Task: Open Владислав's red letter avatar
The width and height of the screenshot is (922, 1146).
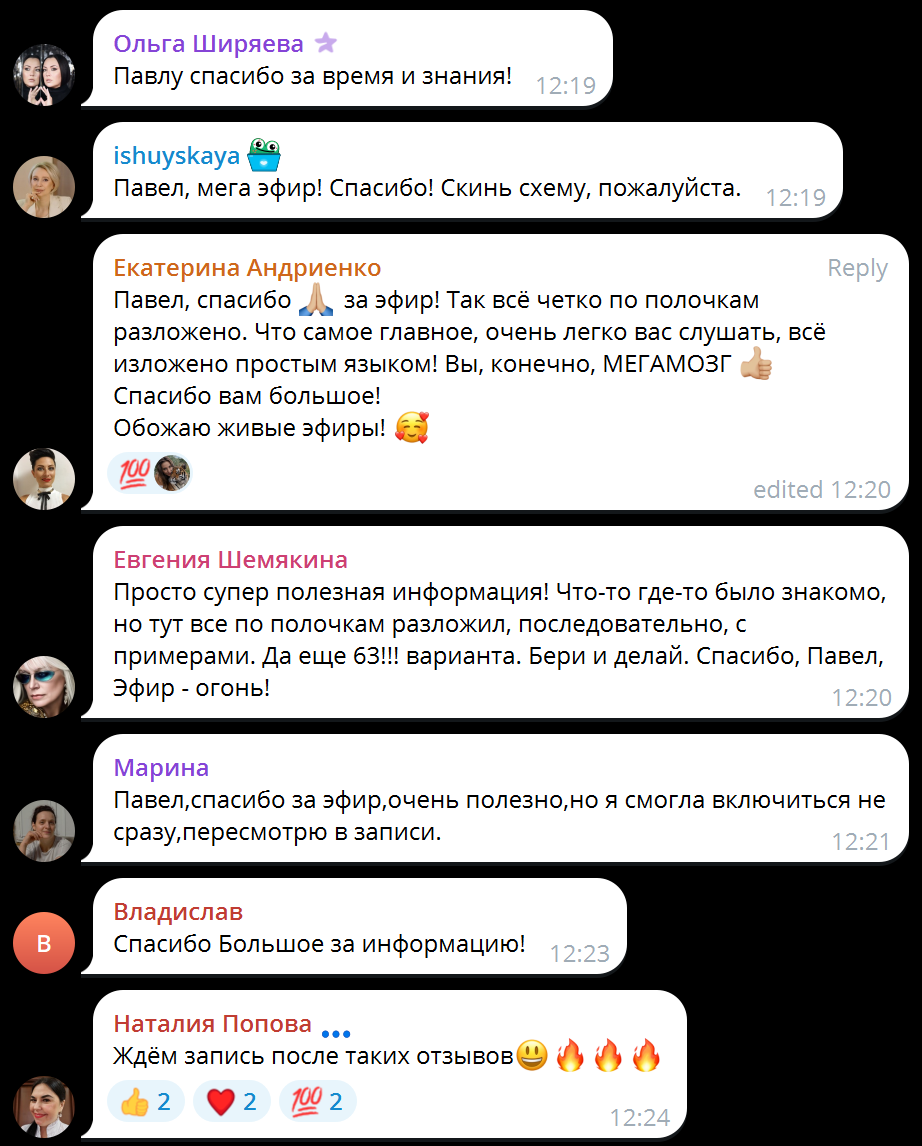Action: (x=45, y=943)
